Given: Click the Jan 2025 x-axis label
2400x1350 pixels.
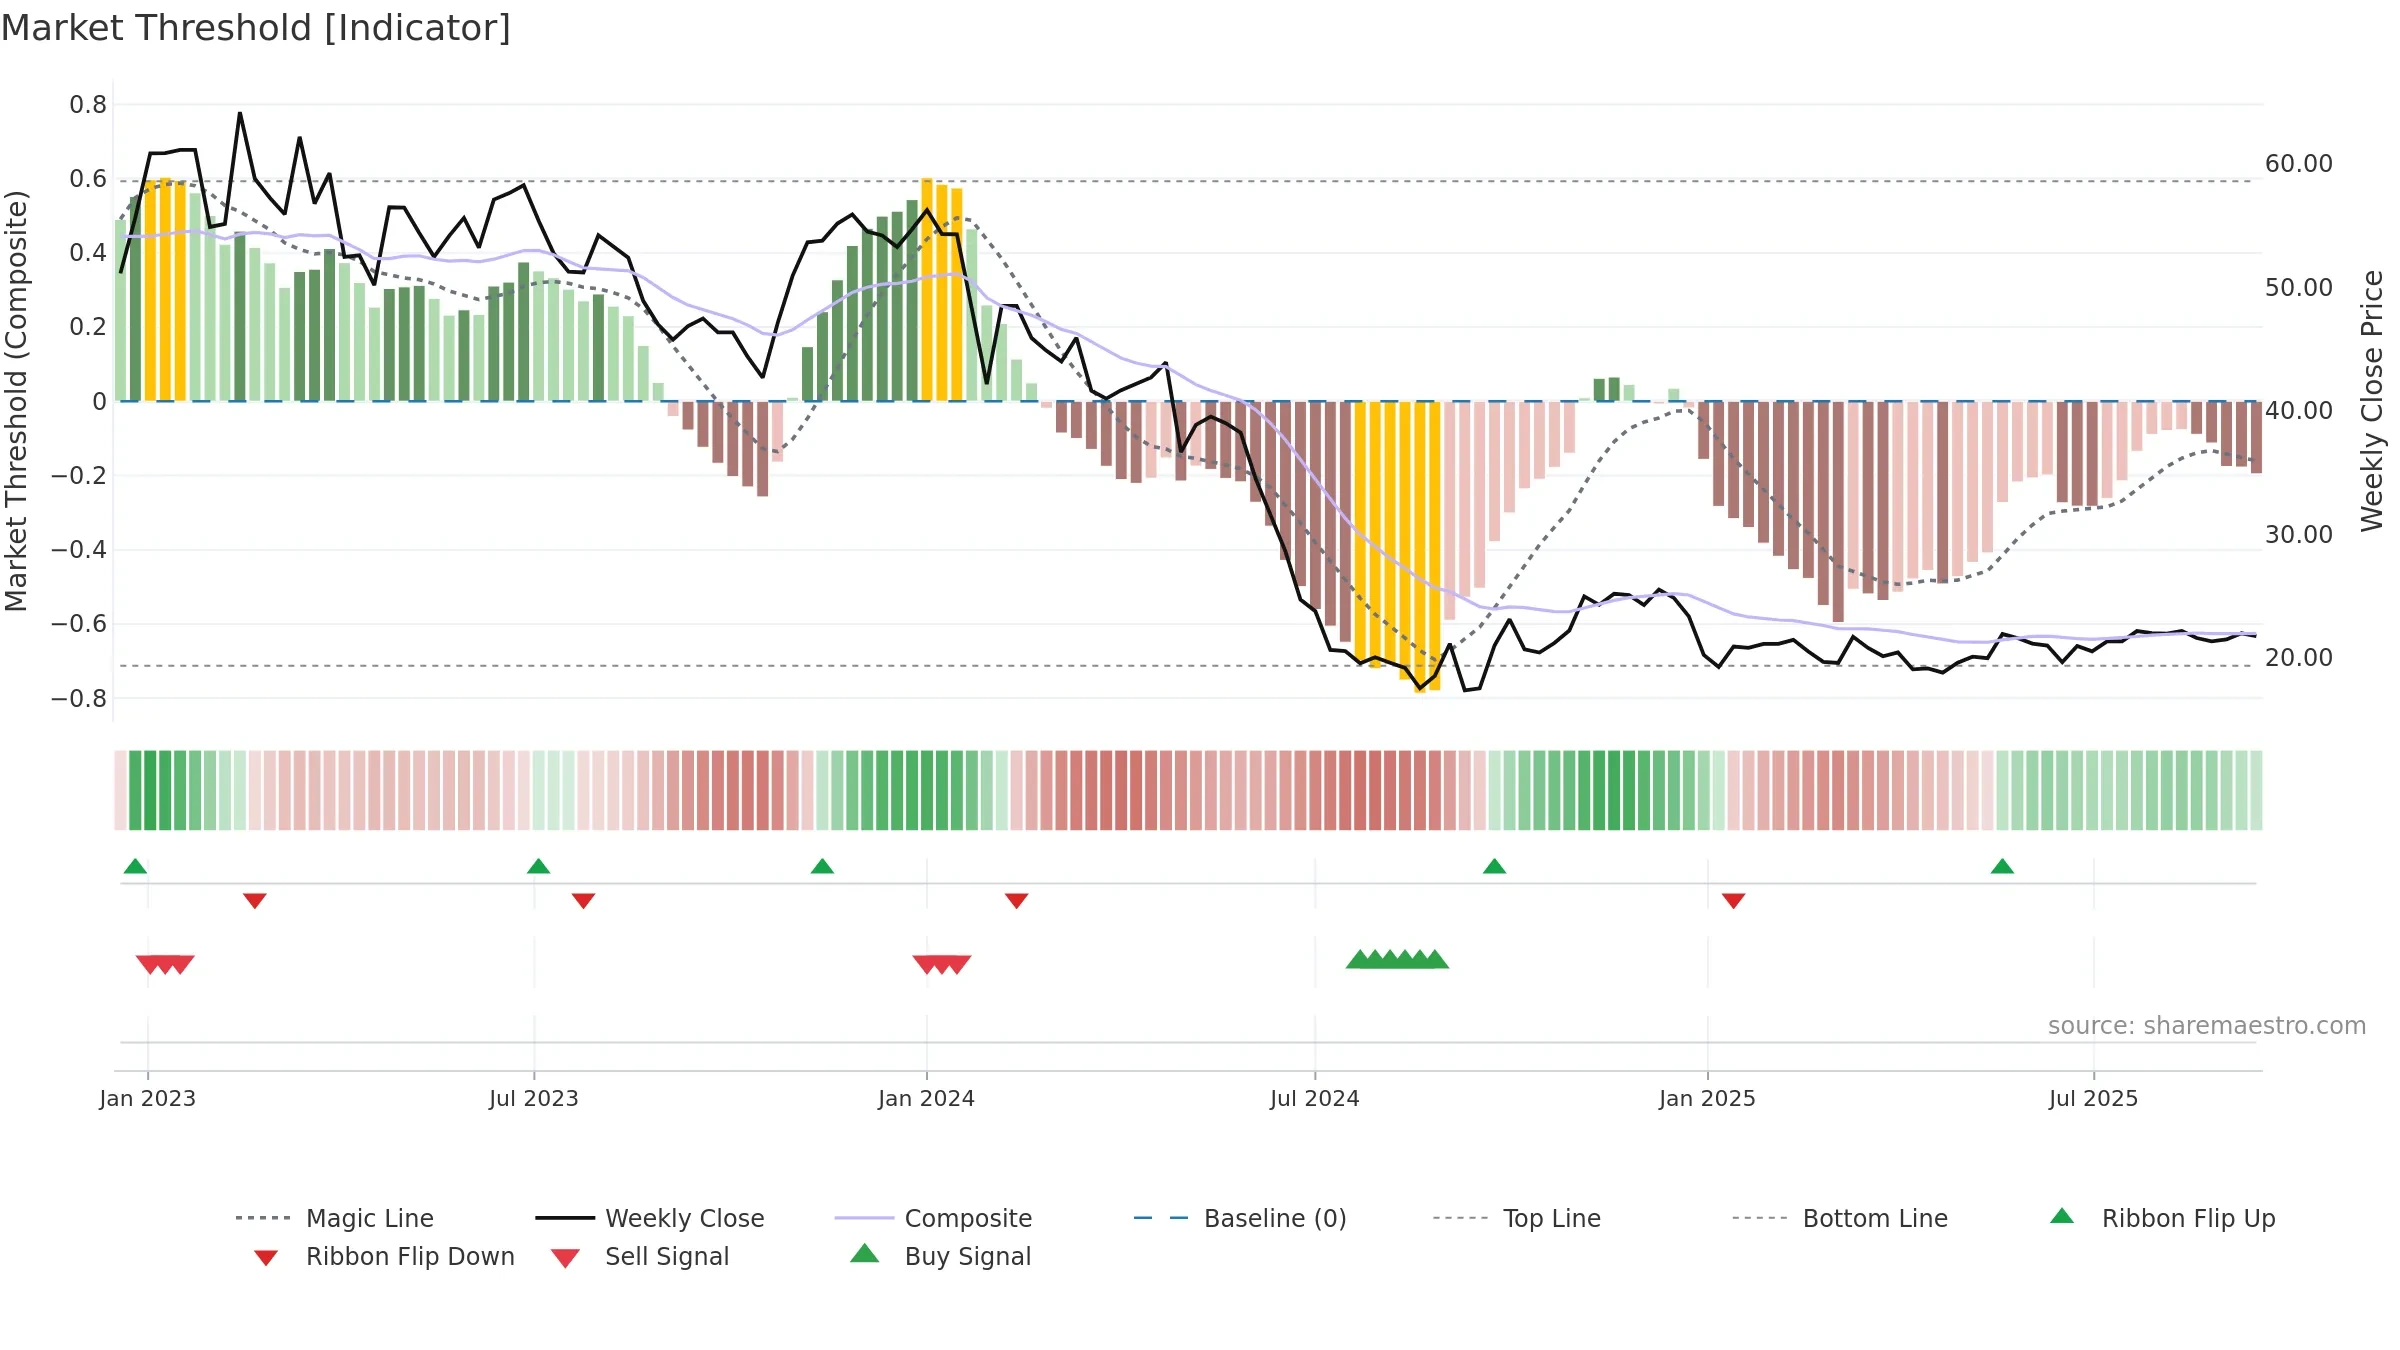Looking at the screenshot, I should (x=1708, y=1098).
